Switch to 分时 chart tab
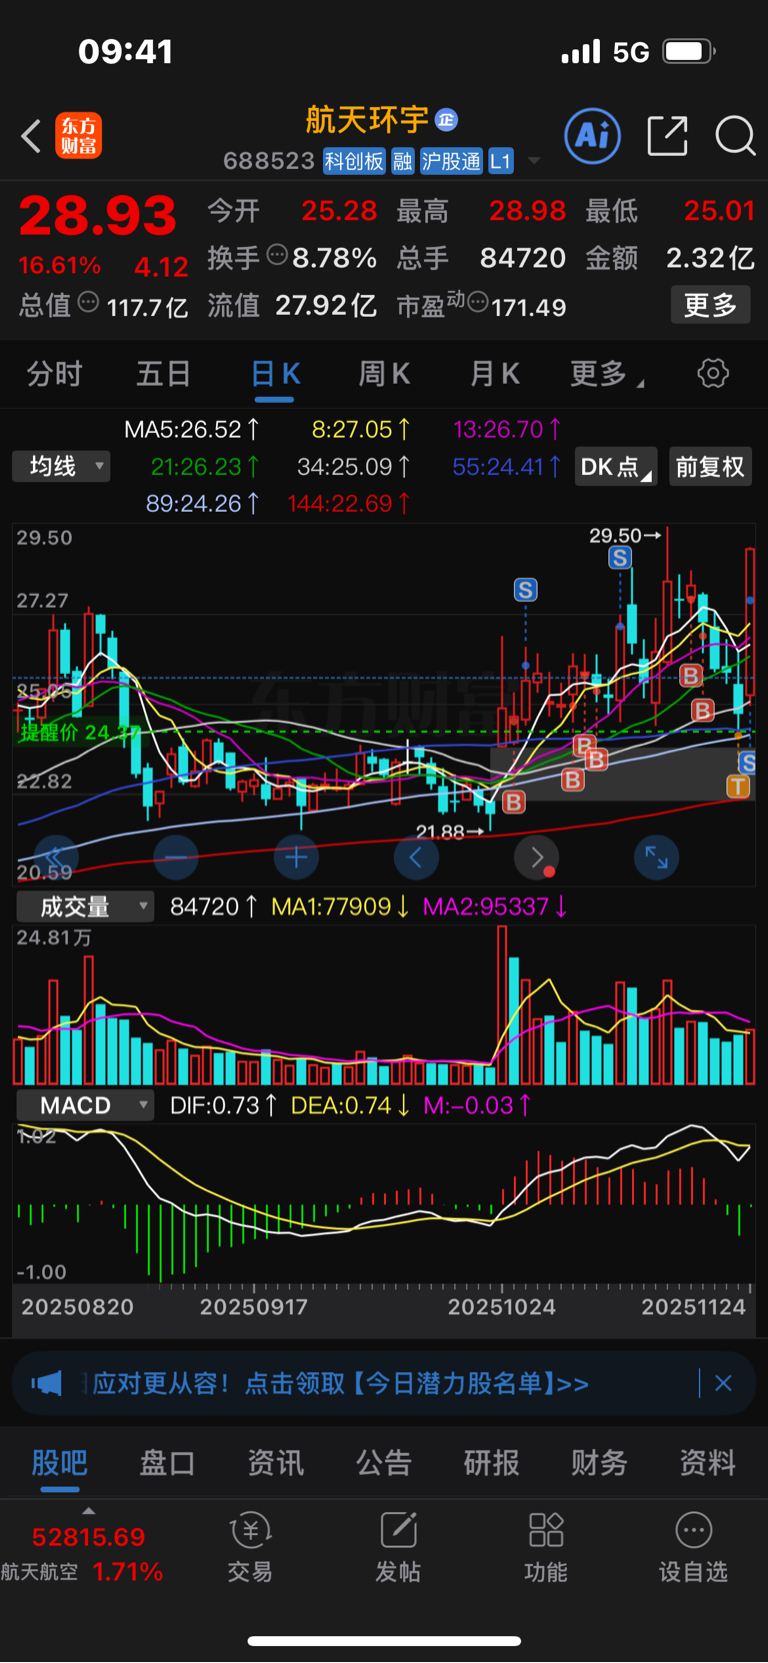The width and height of the screenshot is (768, 1663). click(x=54, y=374)
